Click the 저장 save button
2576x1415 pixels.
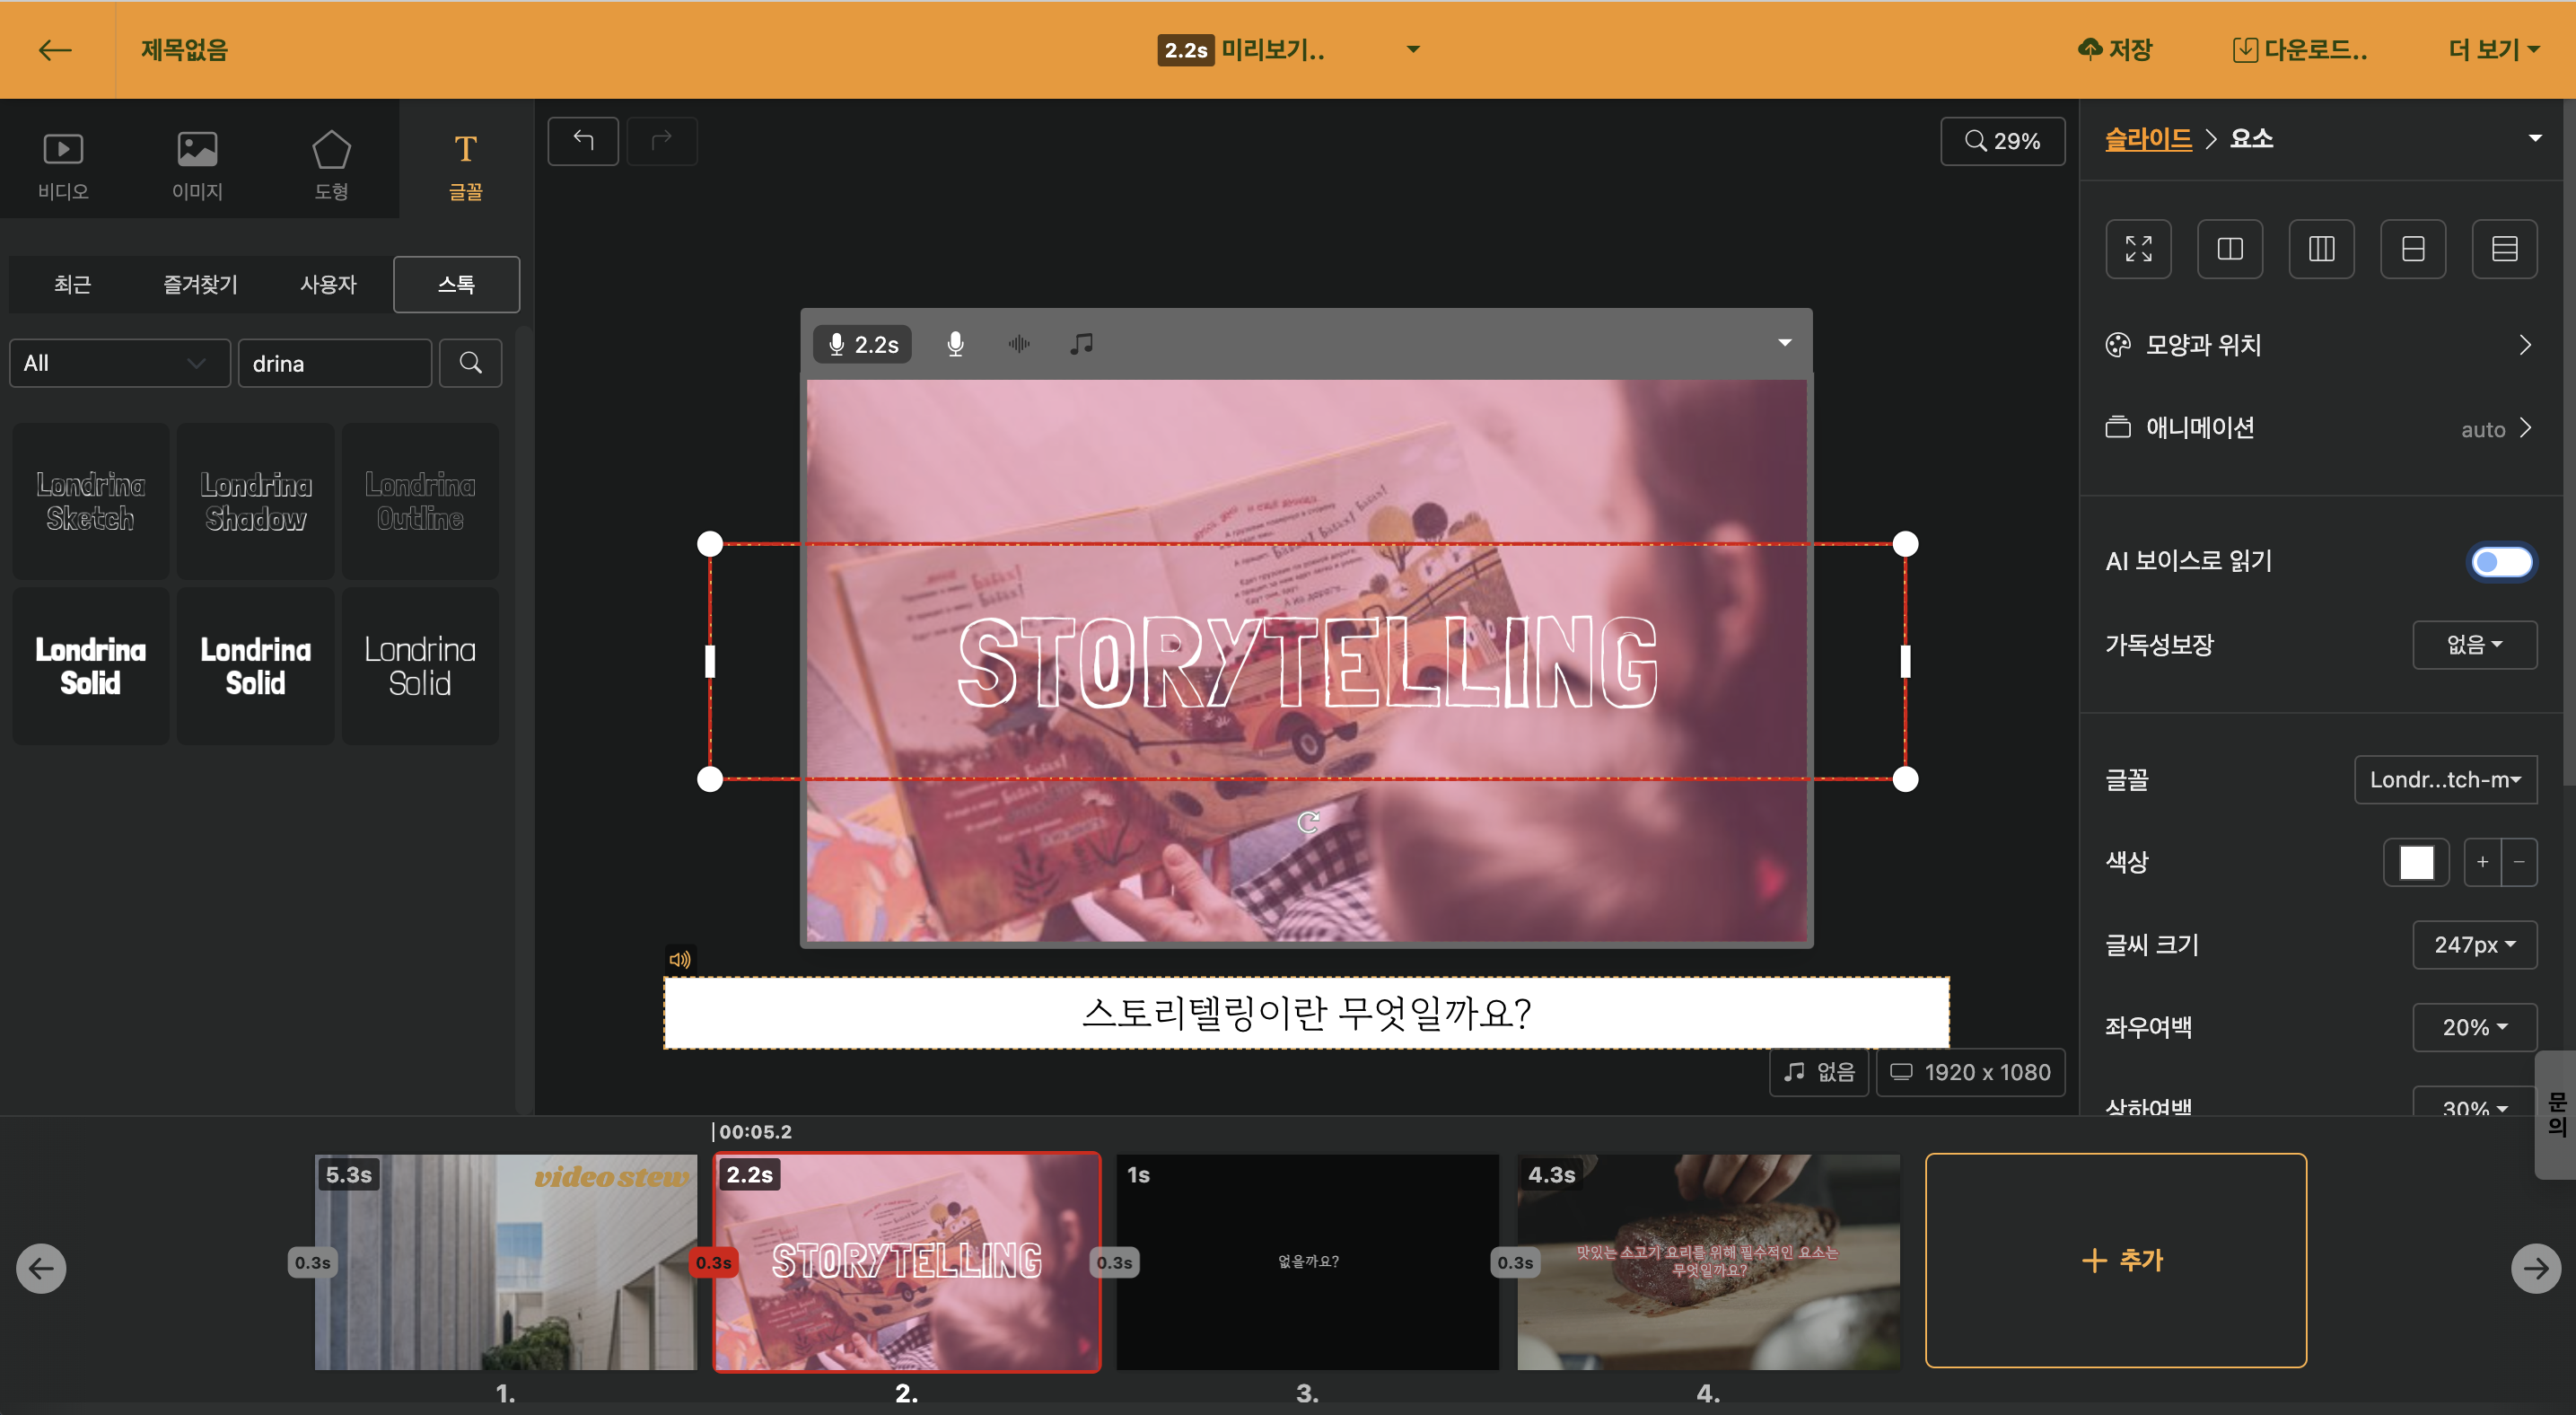(2115, 50)
